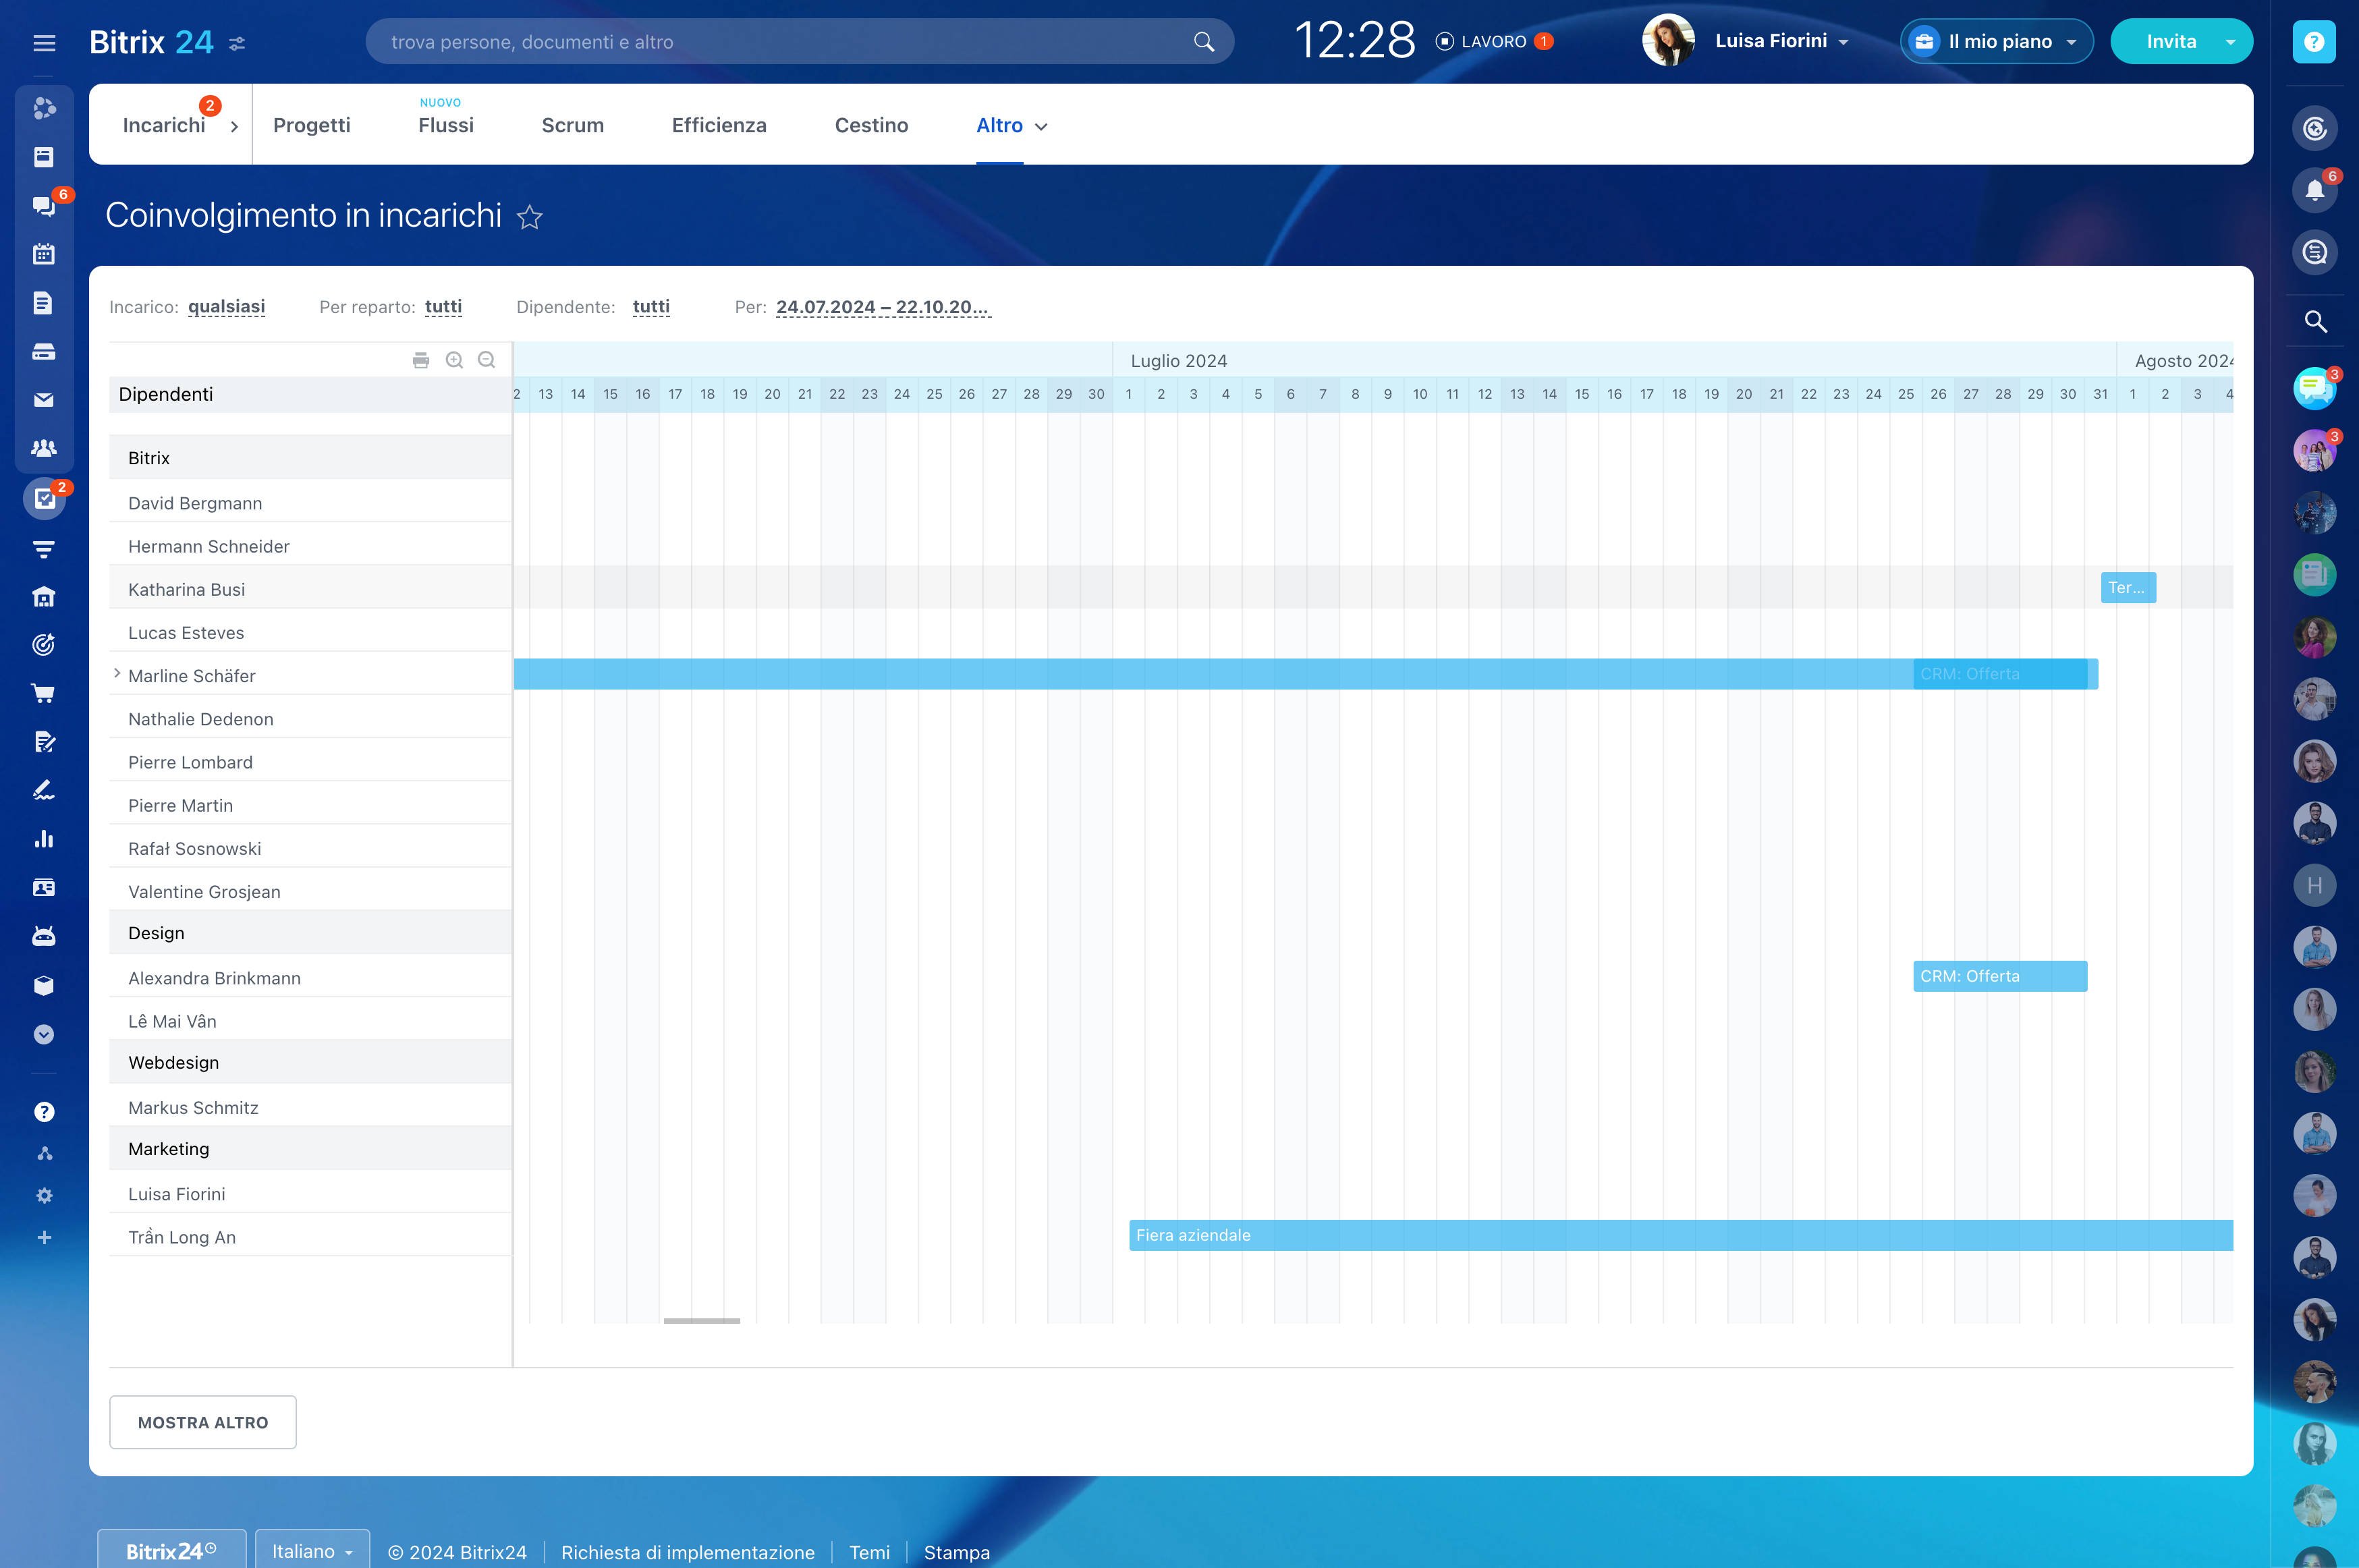The image size is (2359, 1568).
Task: Click the MOSTRA ALTRO button
Action: pos(203,1422)
